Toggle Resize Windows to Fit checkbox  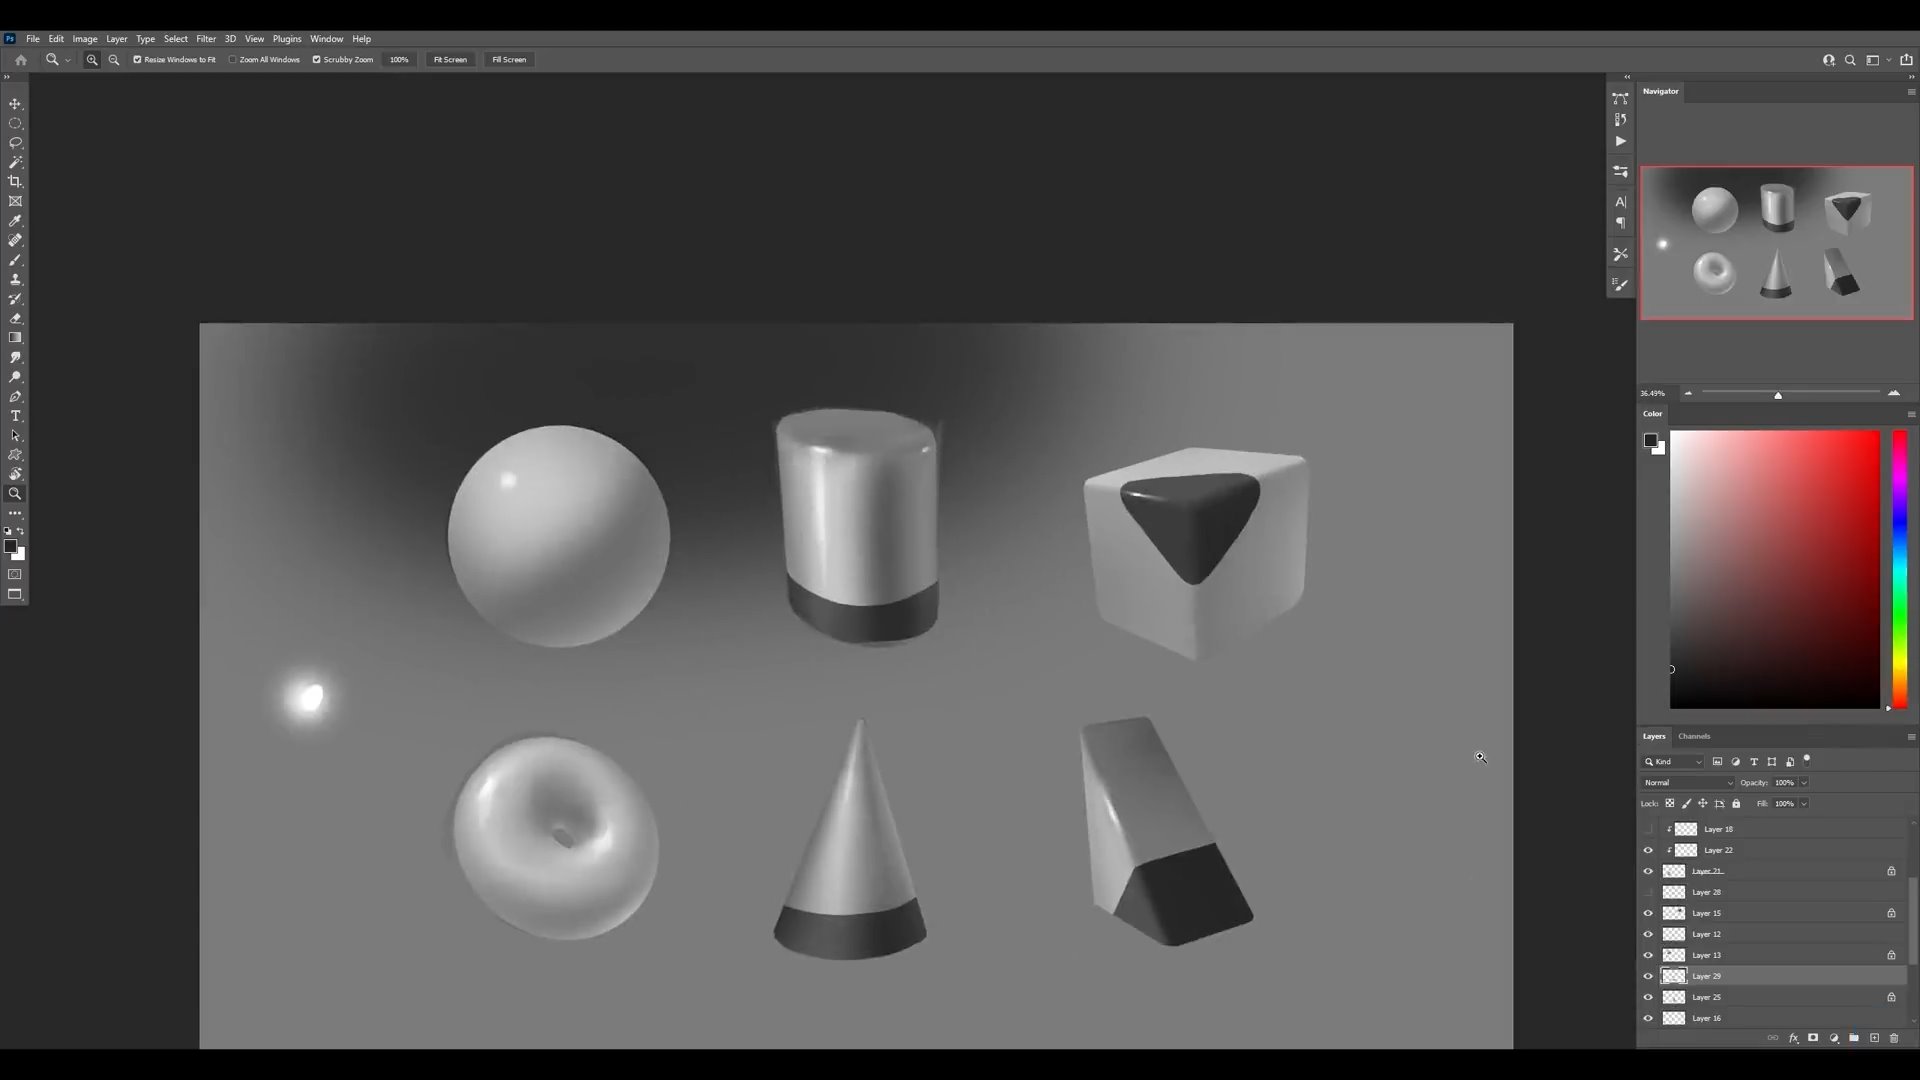[137, 60]
